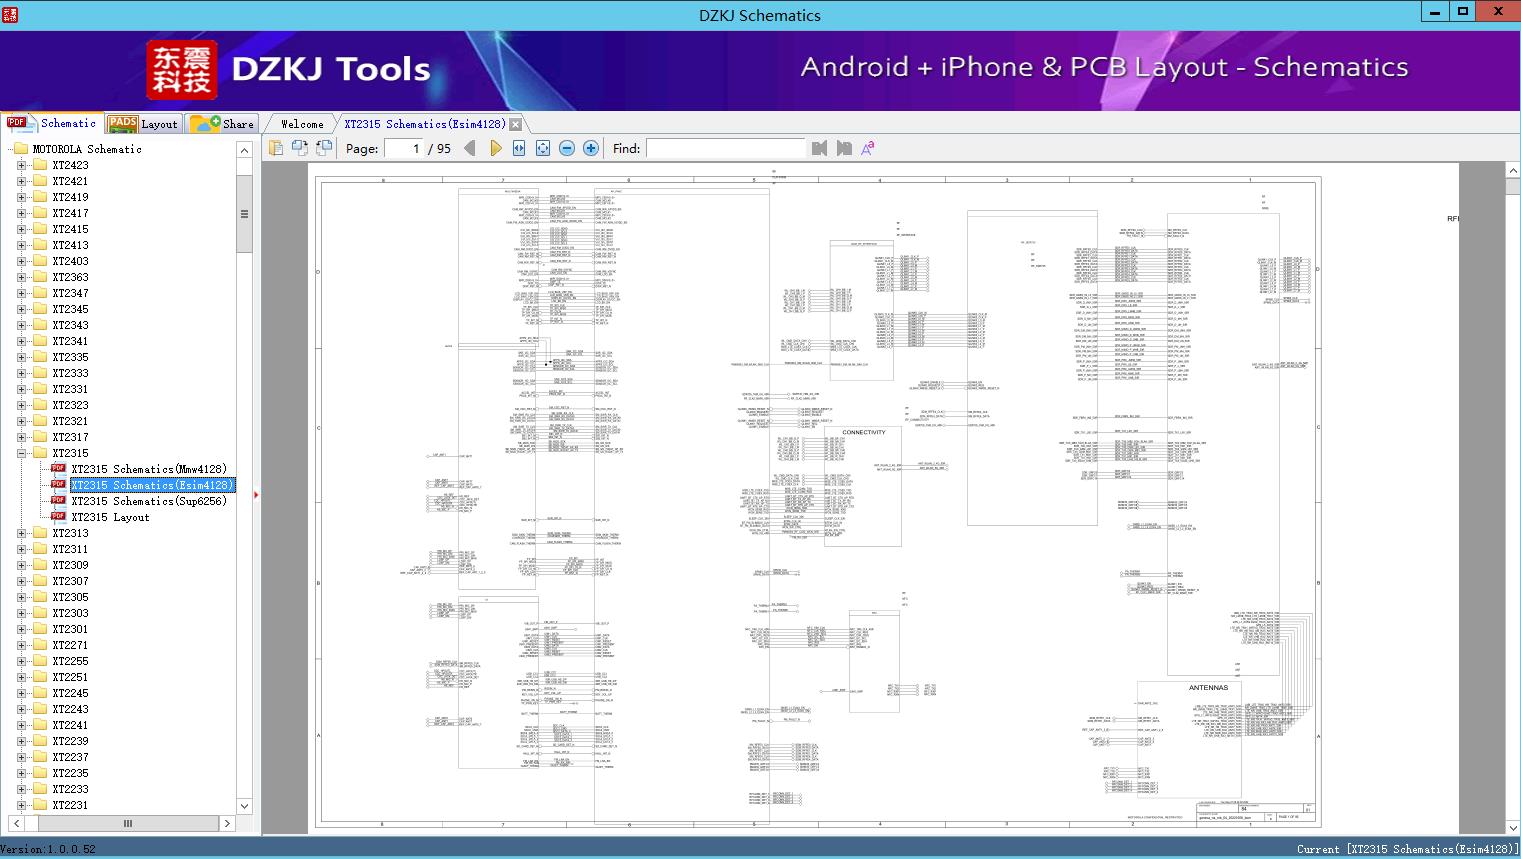Select XT2315 Schematics(Esim4128) in the tree

click(153, 485)
